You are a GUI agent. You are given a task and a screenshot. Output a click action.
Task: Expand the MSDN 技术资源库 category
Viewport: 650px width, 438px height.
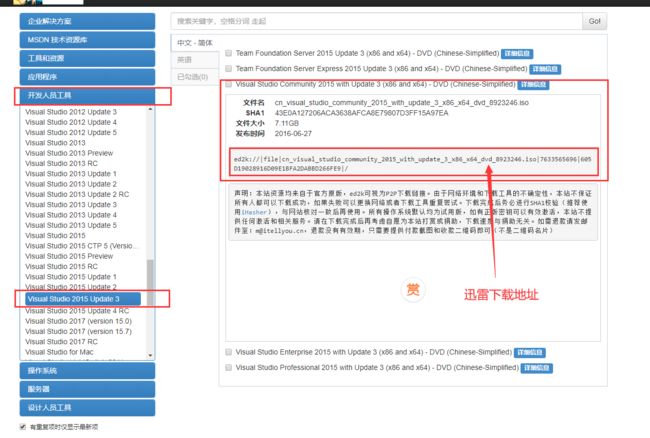click(x=87, y=40)
